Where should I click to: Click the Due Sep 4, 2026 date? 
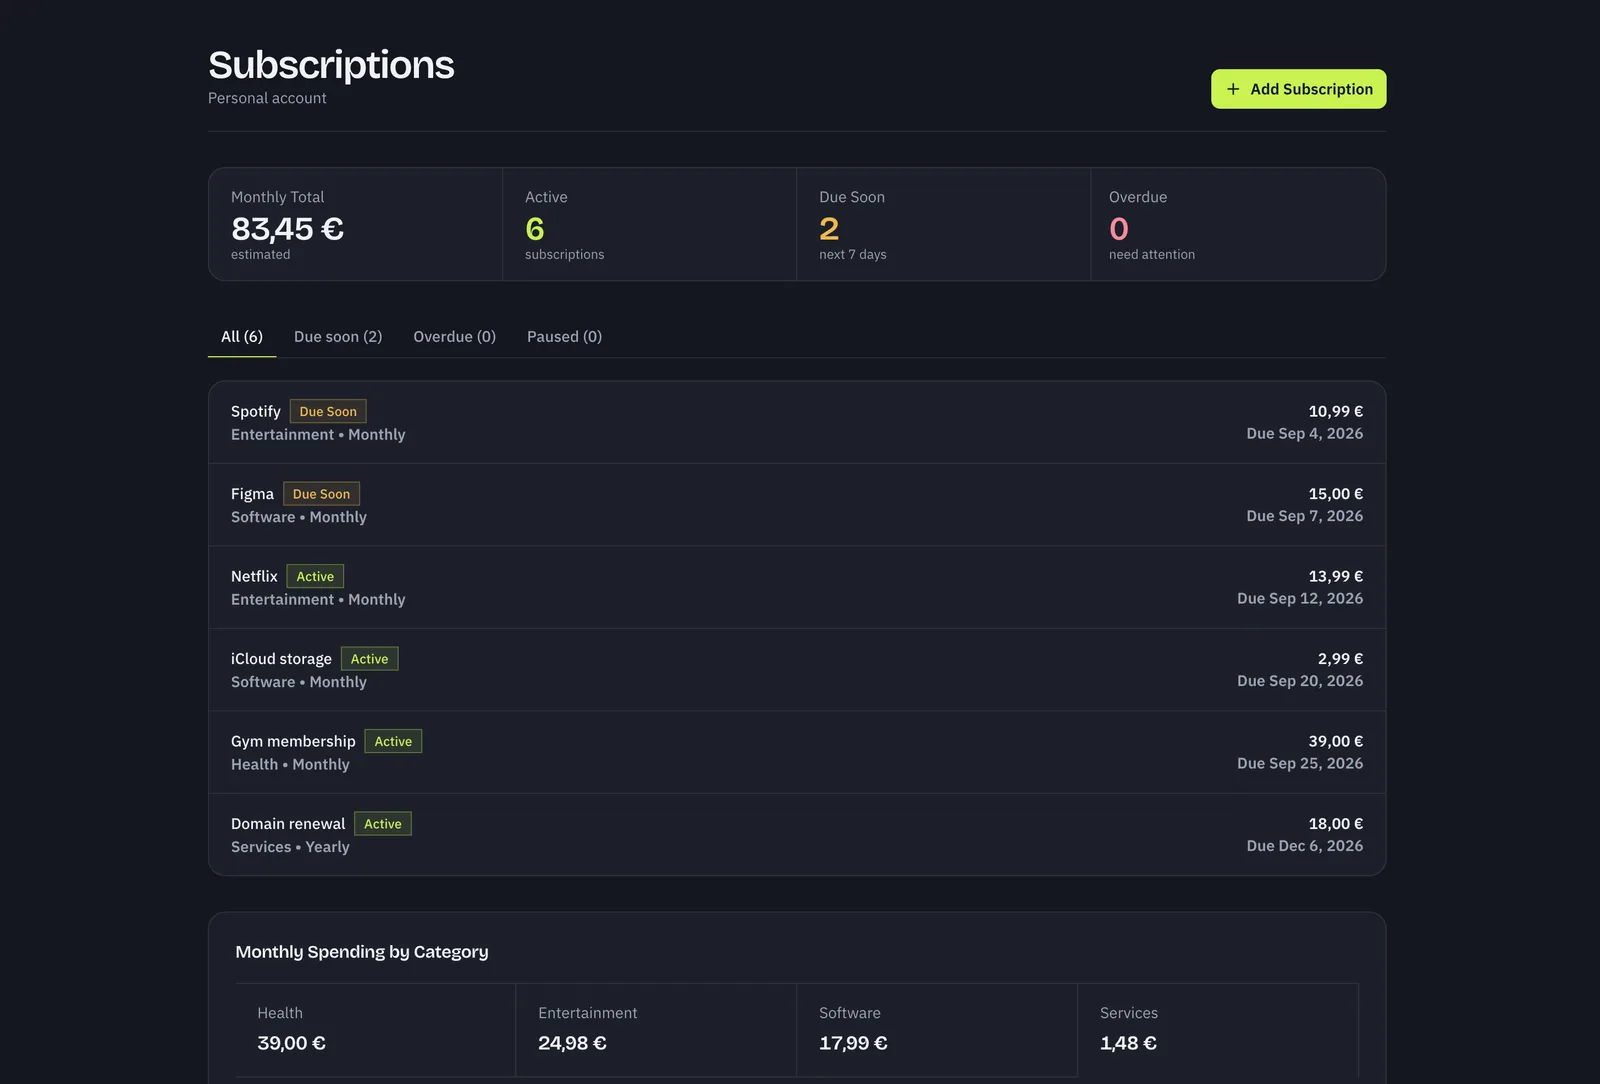click(1304, 434)
